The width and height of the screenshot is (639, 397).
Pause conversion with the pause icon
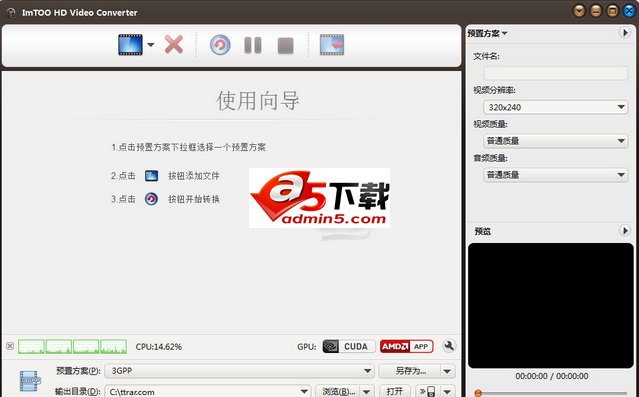point(253,45)
